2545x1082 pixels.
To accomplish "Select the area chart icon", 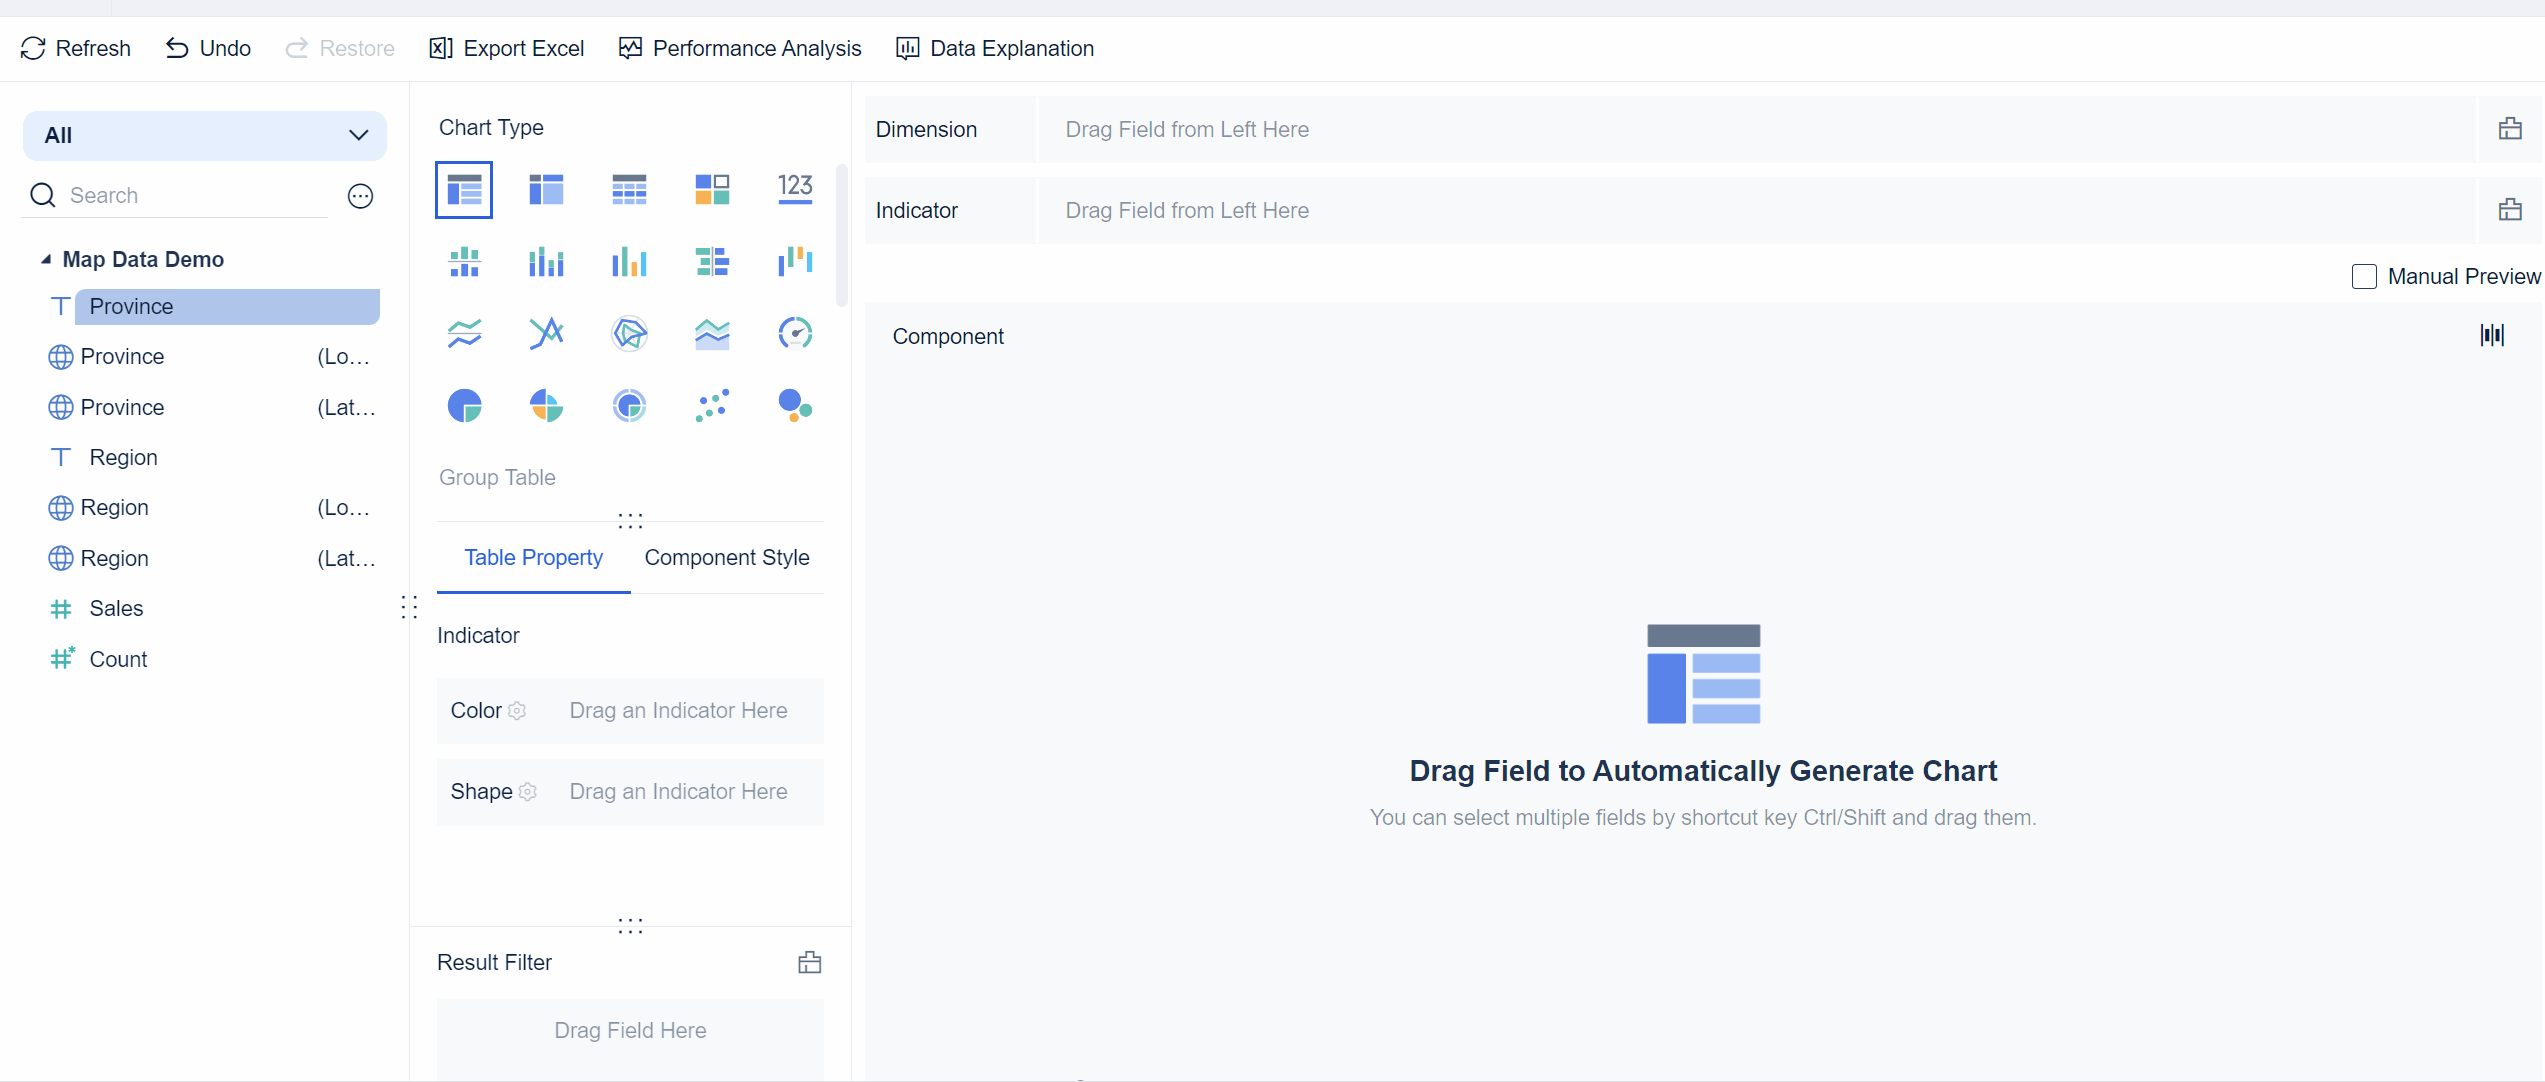I will (x=712, y=333).
